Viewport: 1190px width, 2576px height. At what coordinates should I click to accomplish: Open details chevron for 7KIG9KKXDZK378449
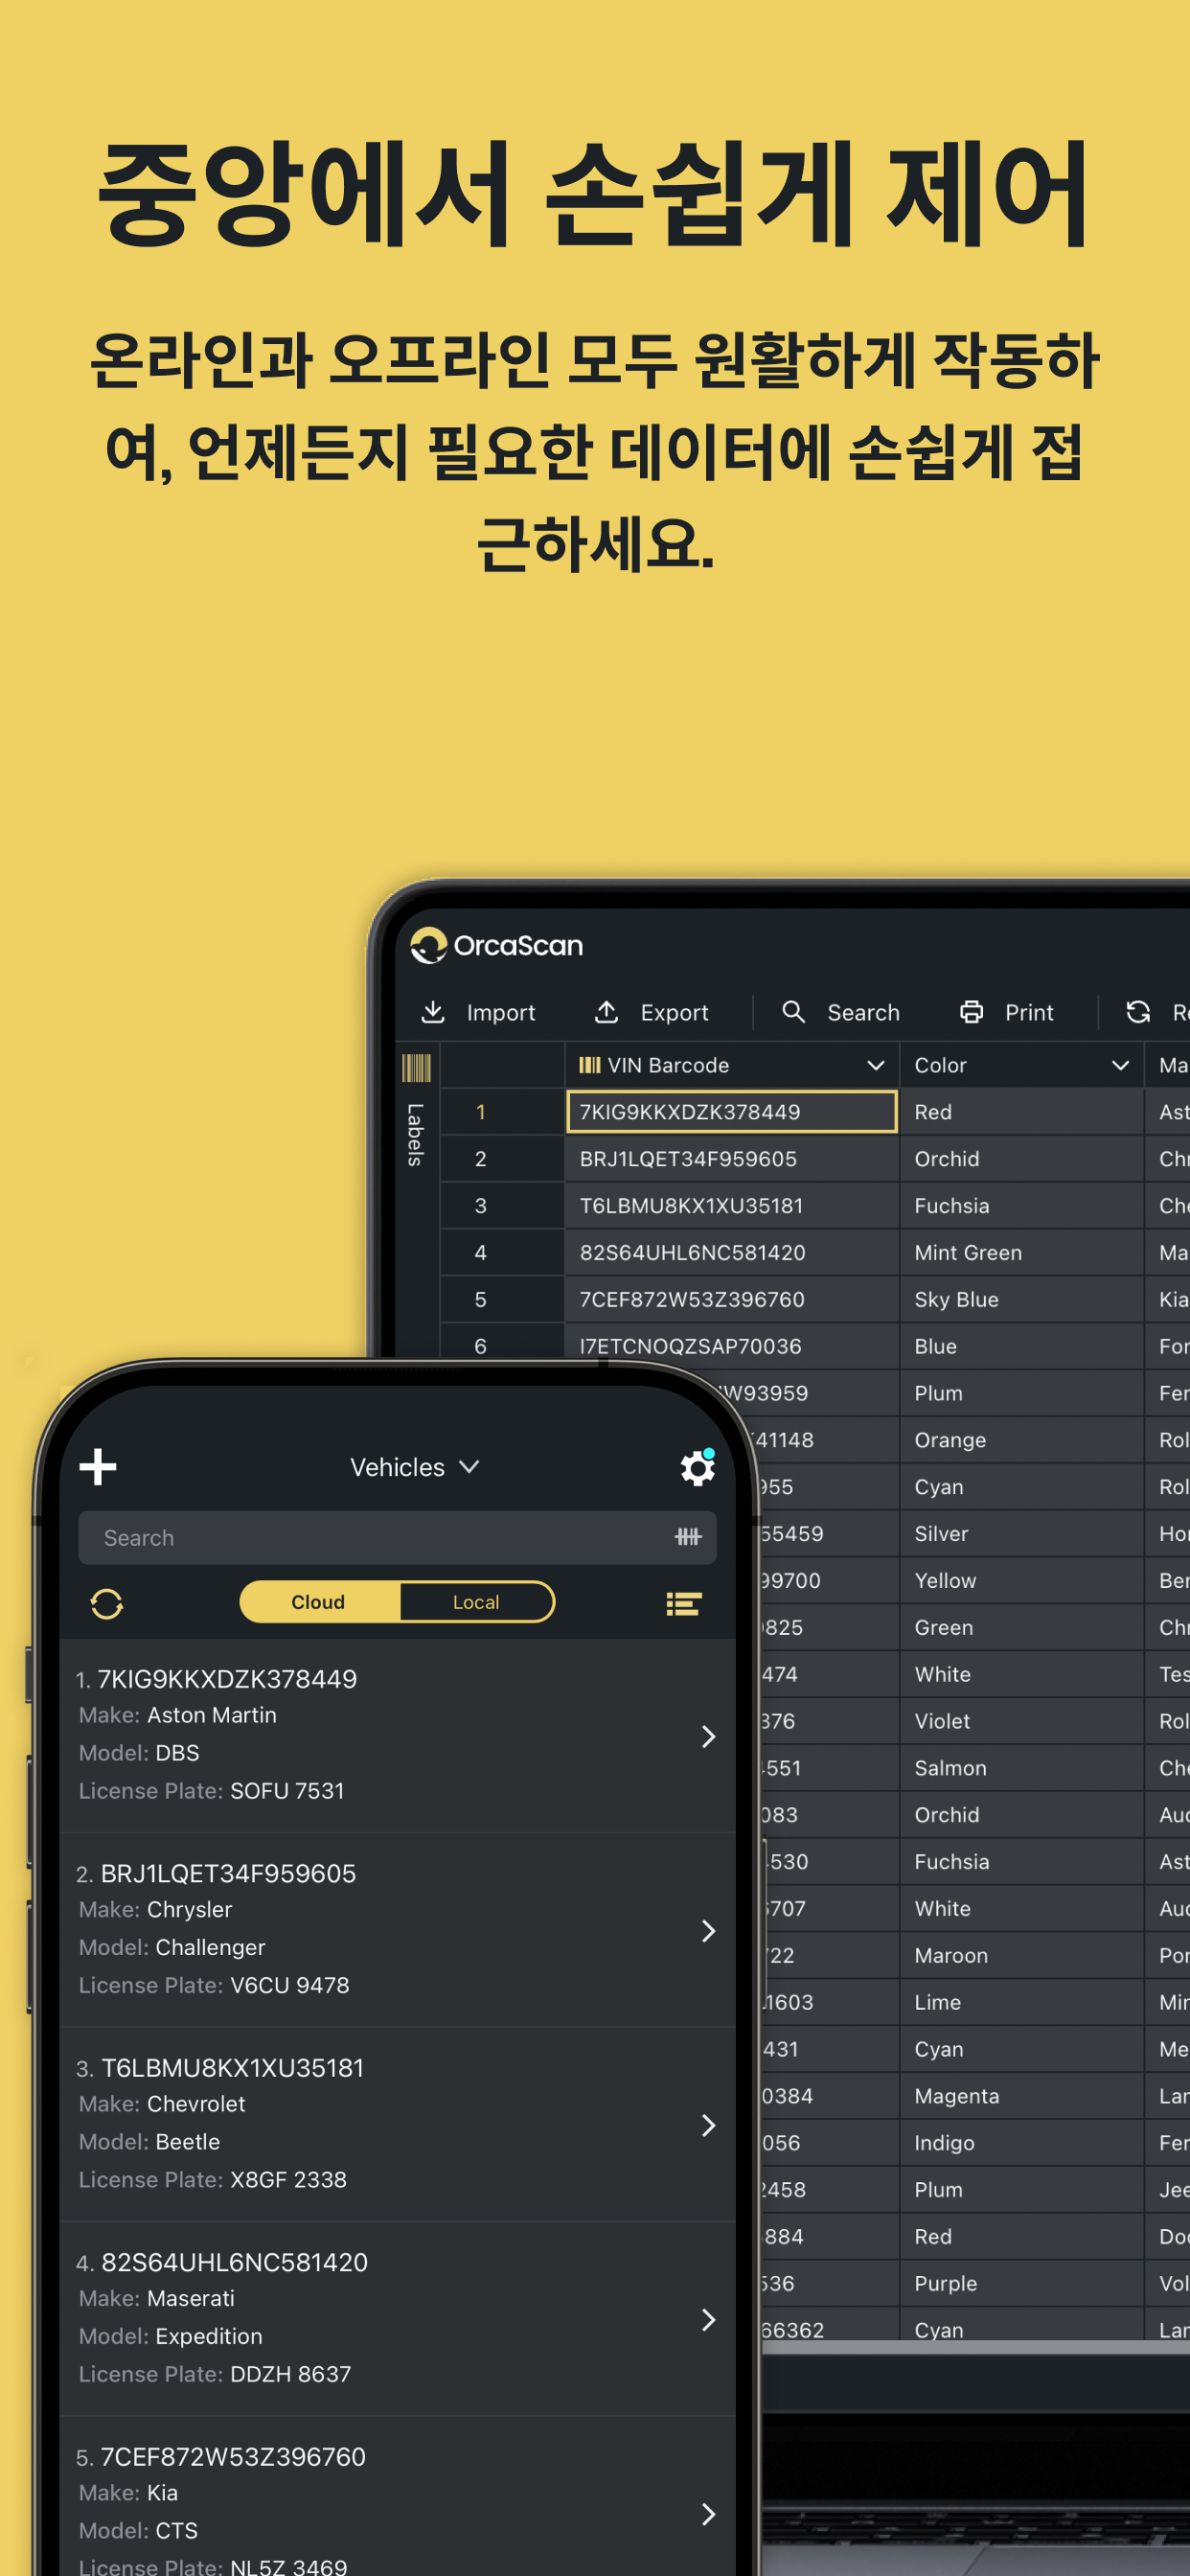click(709, 1736)
